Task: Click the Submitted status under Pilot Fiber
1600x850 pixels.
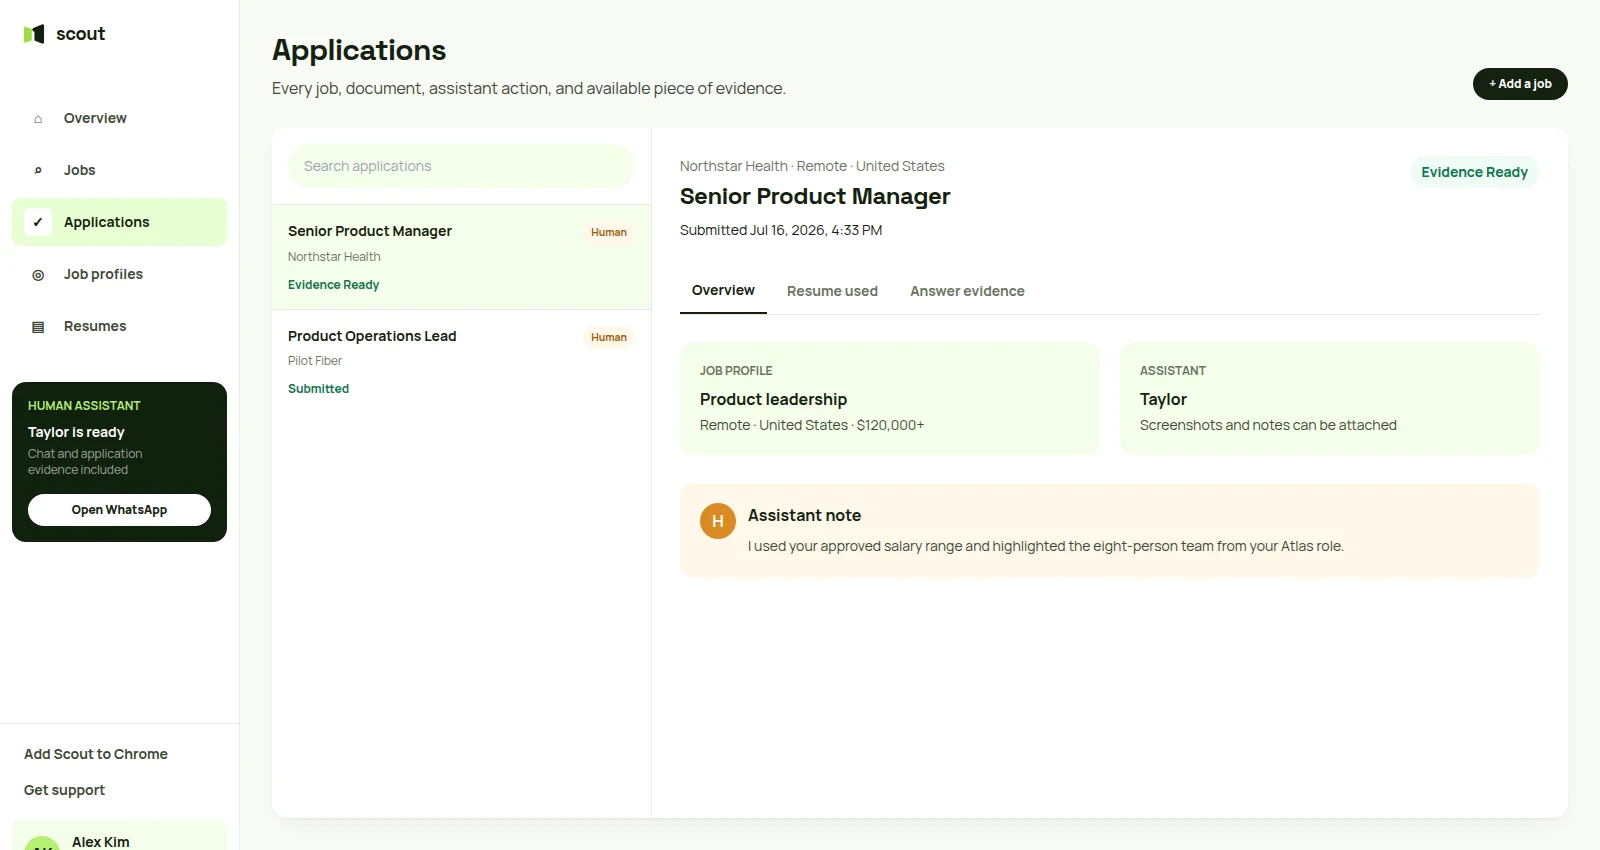Action: pyautogui.click(x=318, y=389)
